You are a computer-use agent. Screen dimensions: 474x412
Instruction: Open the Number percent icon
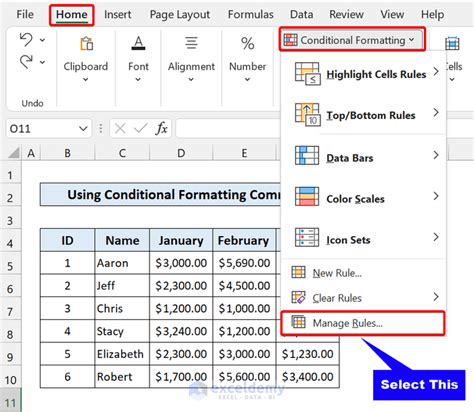(x=247, y=43)
